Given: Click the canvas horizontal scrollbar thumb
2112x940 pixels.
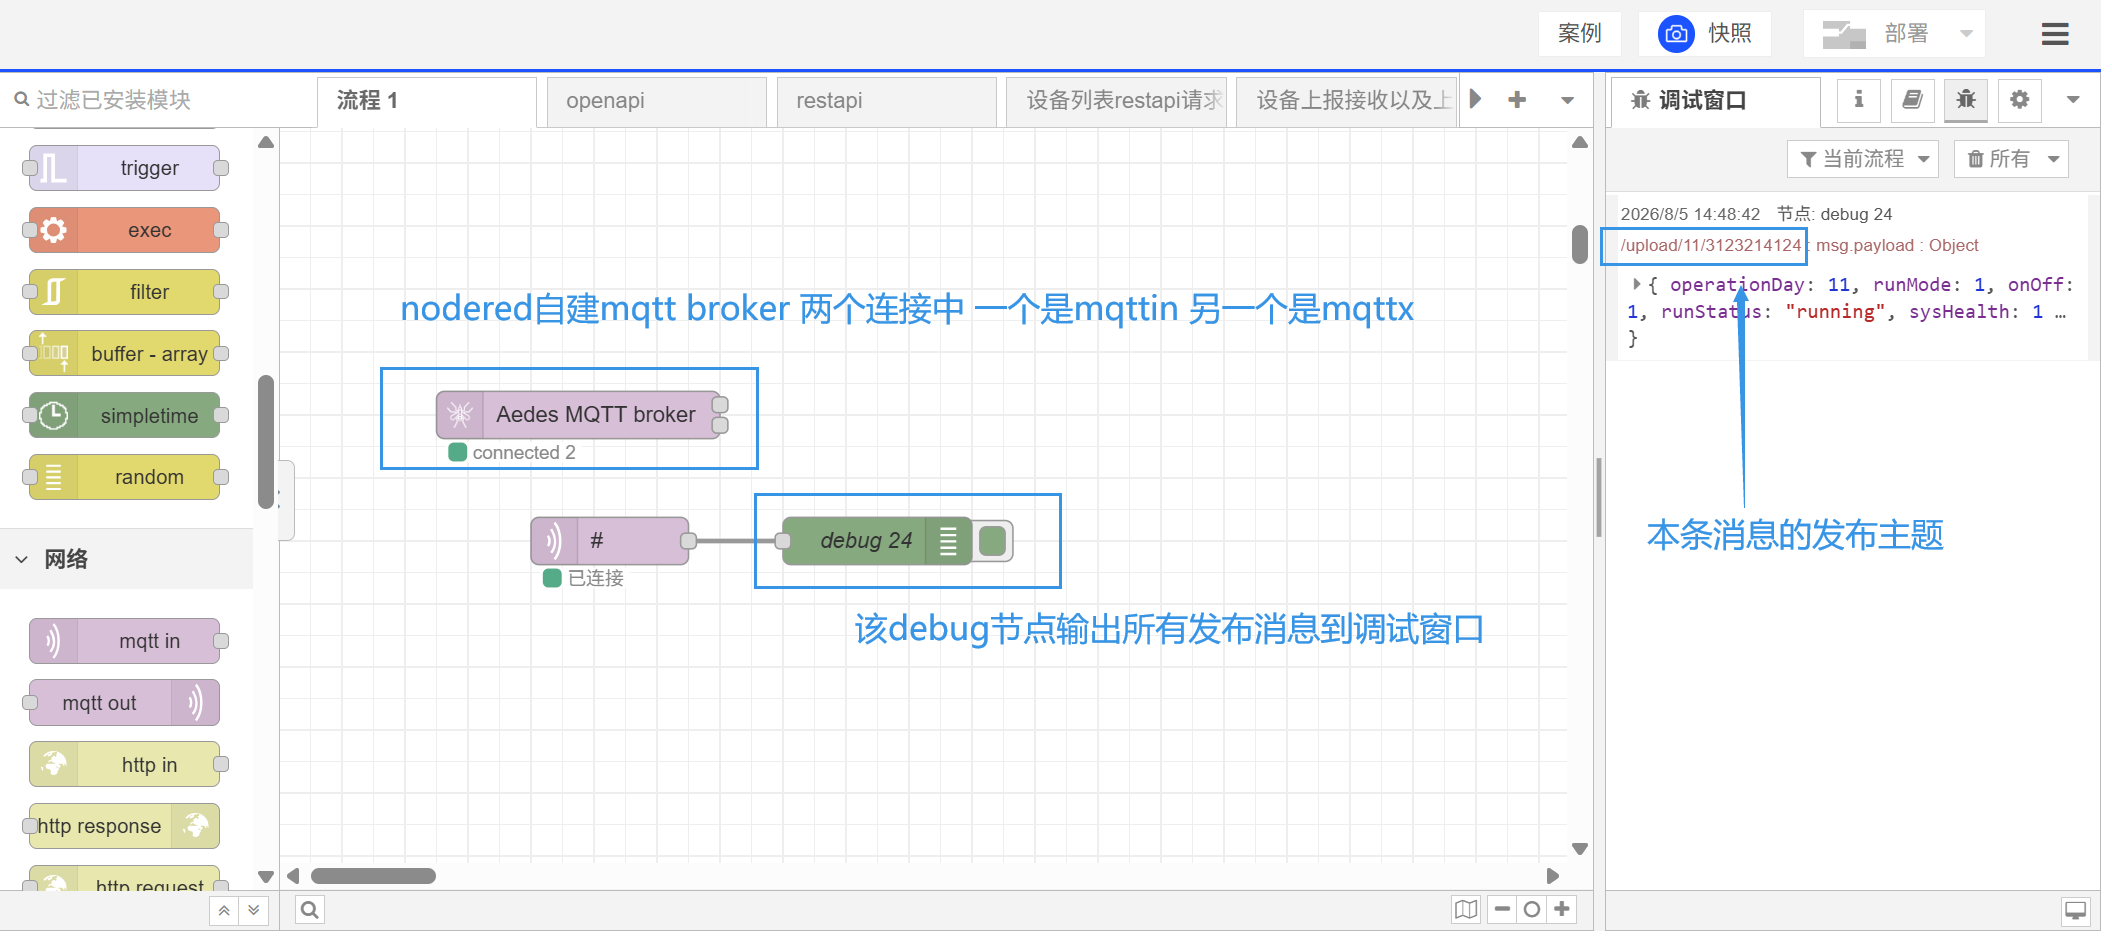Looking at the screenshot, I should click(x=373, y=876).
